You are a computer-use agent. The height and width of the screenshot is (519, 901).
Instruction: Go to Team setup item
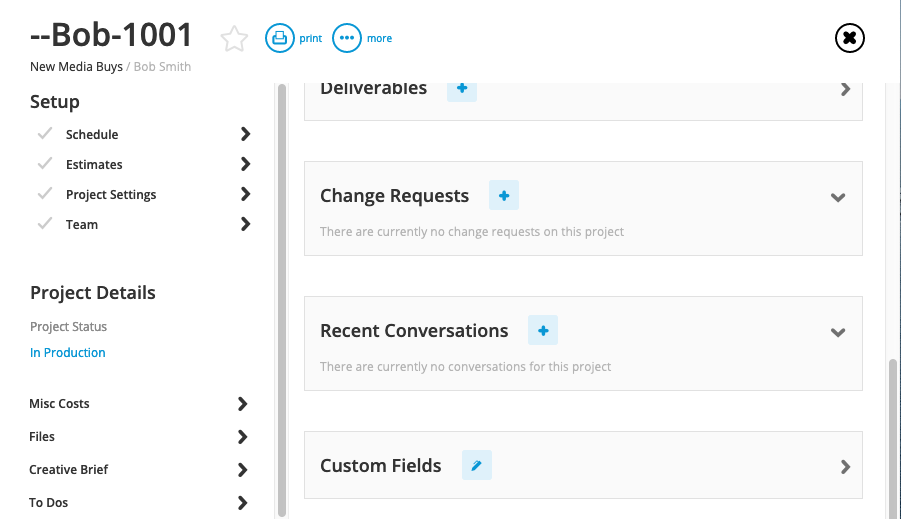82,225
